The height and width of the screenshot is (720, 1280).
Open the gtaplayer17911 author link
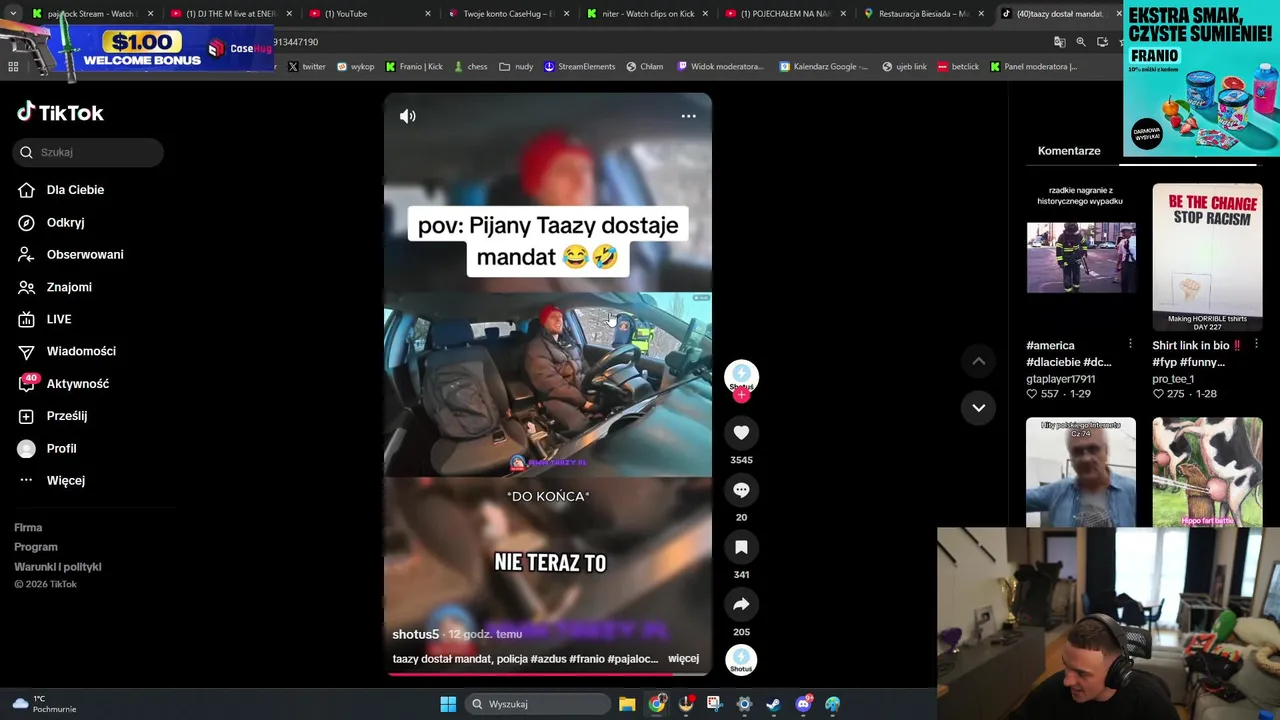pos(1061,379)
